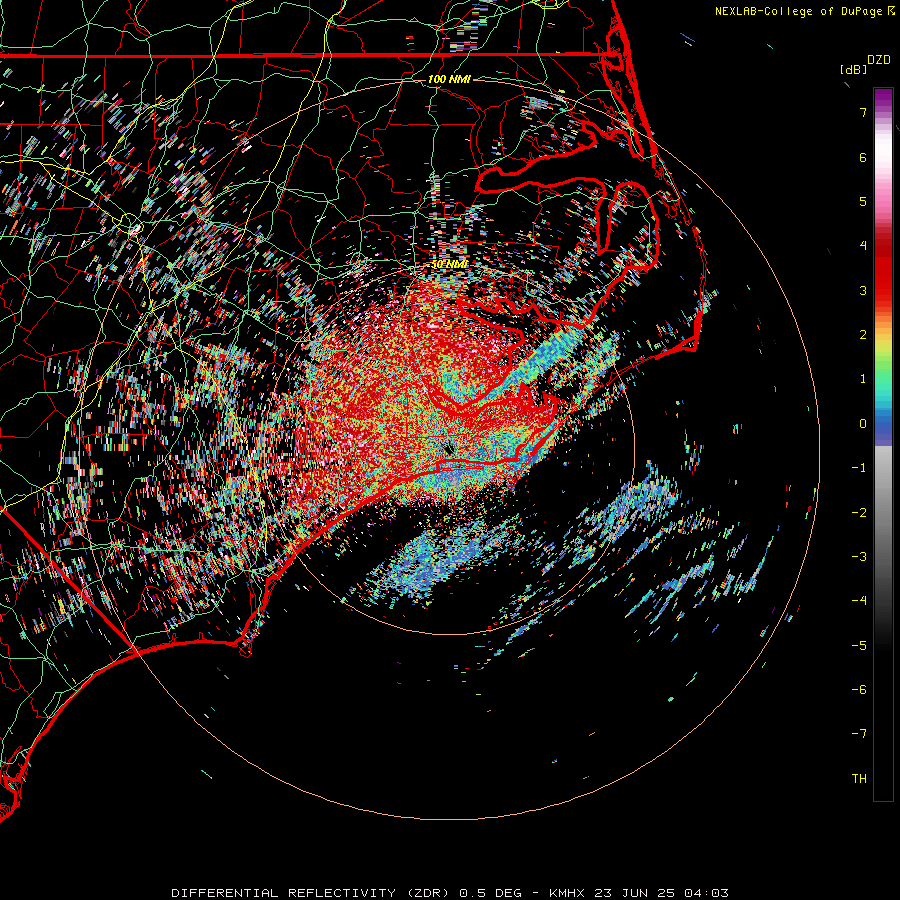Click the 5 value on color scale
Viewport: 900px width, 900px height.
point(863,201)
